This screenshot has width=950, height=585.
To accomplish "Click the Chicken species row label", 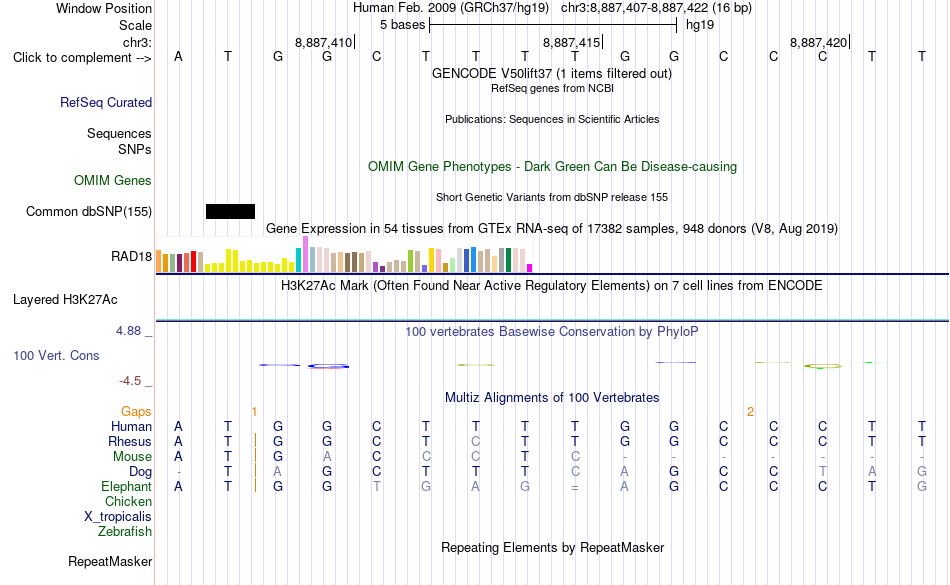I will coord(128,501).
